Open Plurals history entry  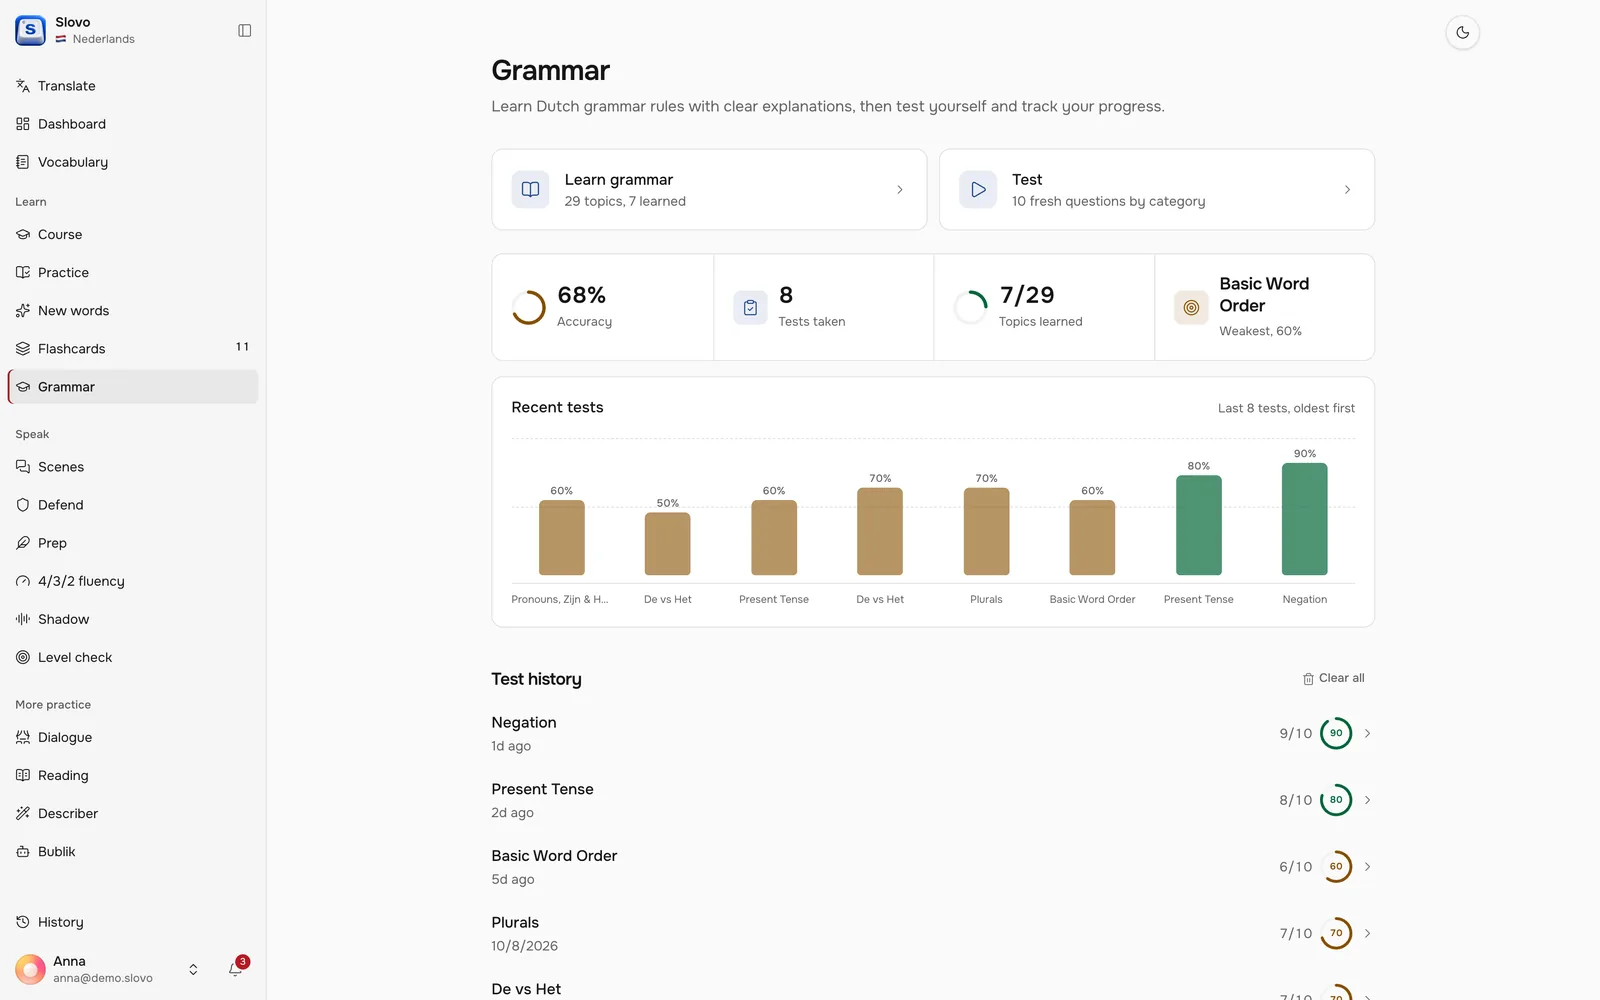933,933
